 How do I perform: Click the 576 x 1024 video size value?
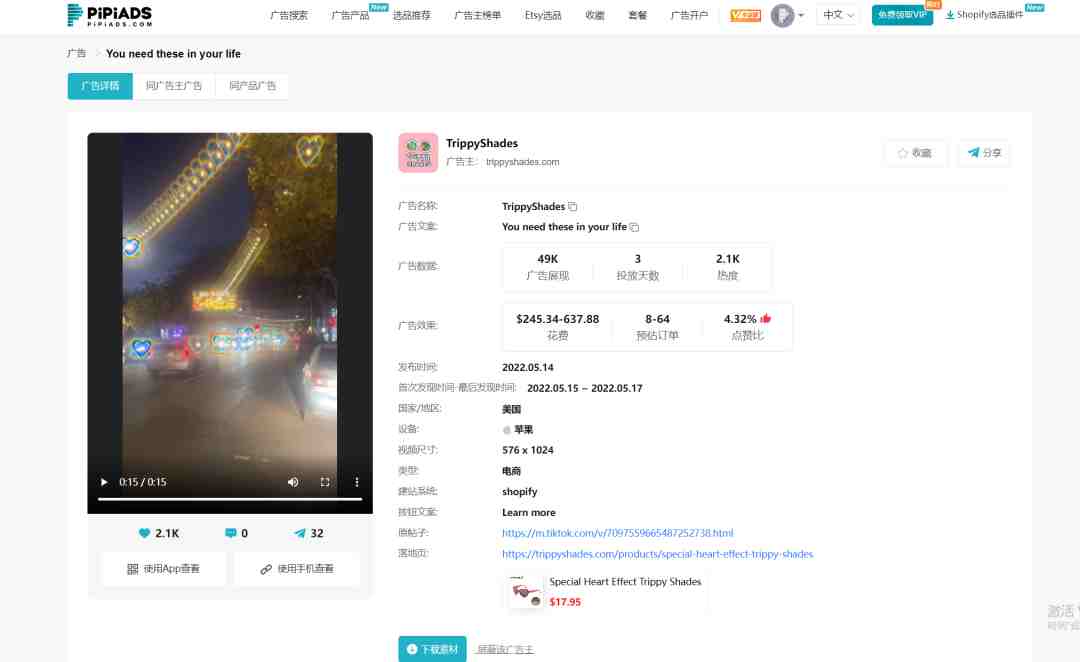tap(528, 451)
